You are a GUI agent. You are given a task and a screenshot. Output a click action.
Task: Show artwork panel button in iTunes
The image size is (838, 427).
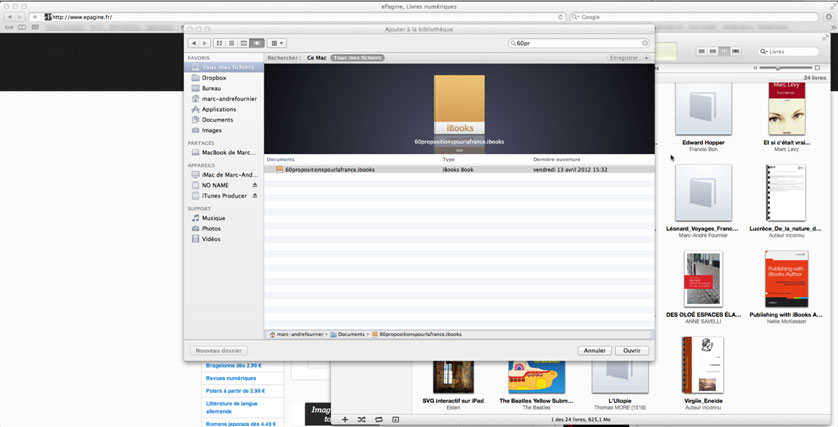point(395,420)
